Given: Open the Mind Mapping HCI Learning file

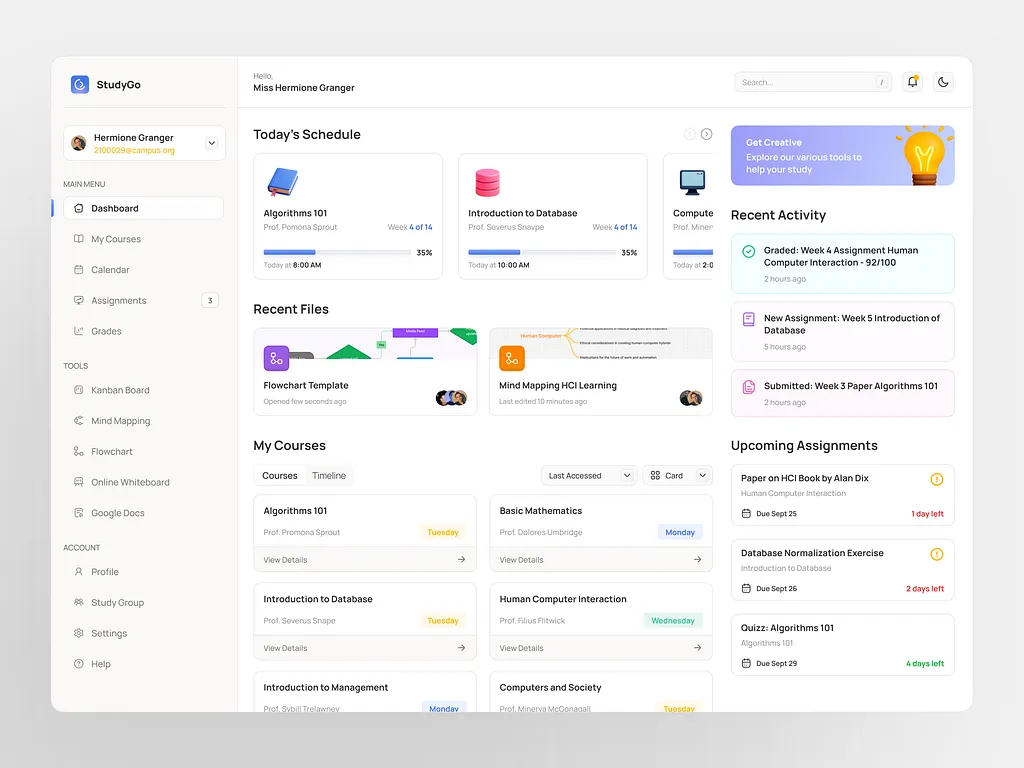Looking at the screenshot, I should click(601, 372).
